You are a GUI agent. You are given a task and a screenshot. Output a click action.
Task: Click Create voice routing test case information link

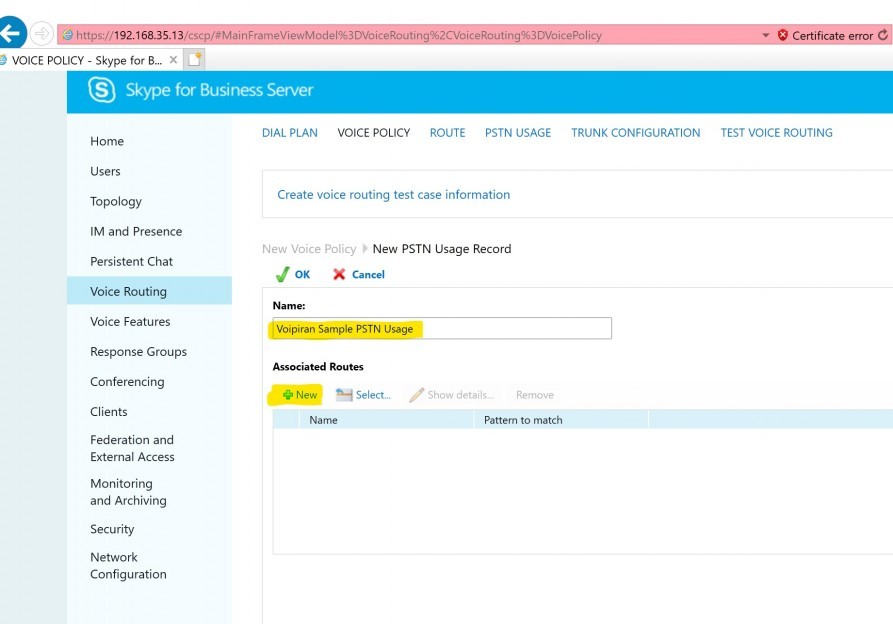(x=394, y=195)
